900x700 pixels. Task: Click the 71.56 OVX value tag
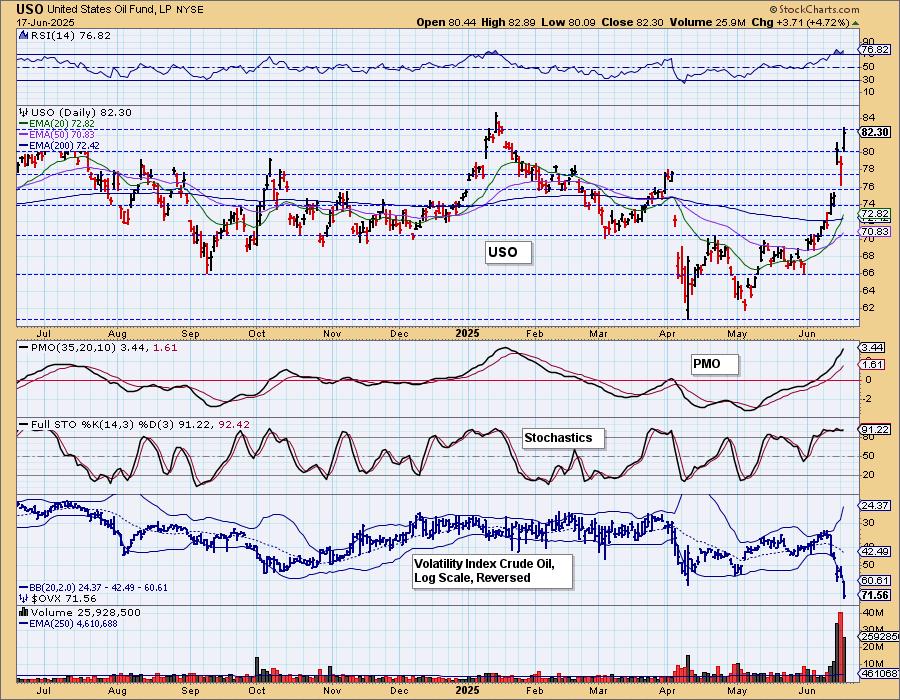(876, 595)
